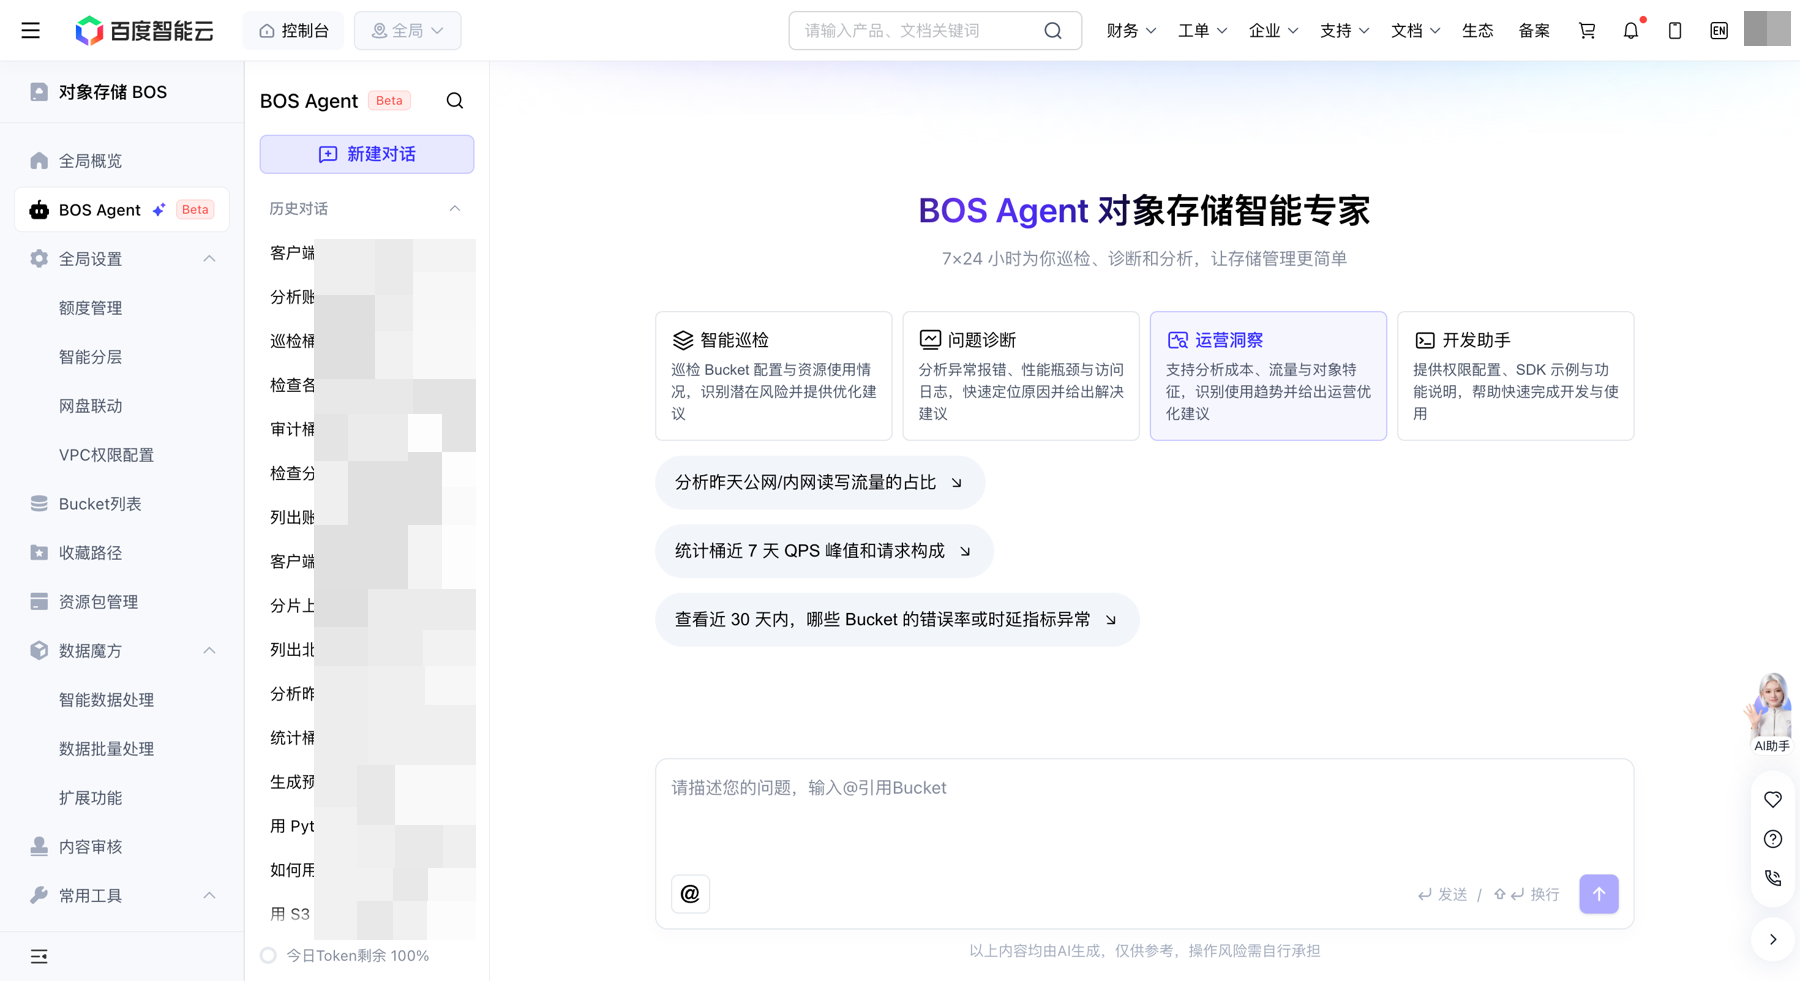Open the hamburger menu at top left
The height and width of the screenshot is (981, 1800).
tap(31, 31)
